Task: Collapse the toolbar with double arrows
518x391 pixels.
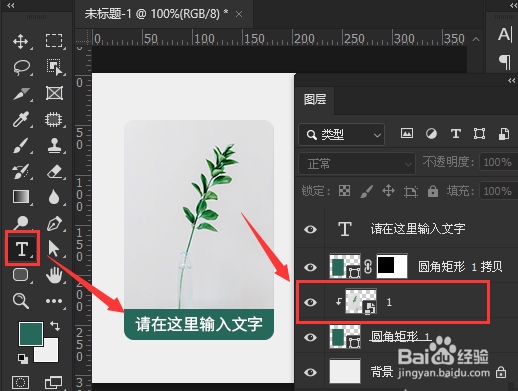Action: [11, 5]
